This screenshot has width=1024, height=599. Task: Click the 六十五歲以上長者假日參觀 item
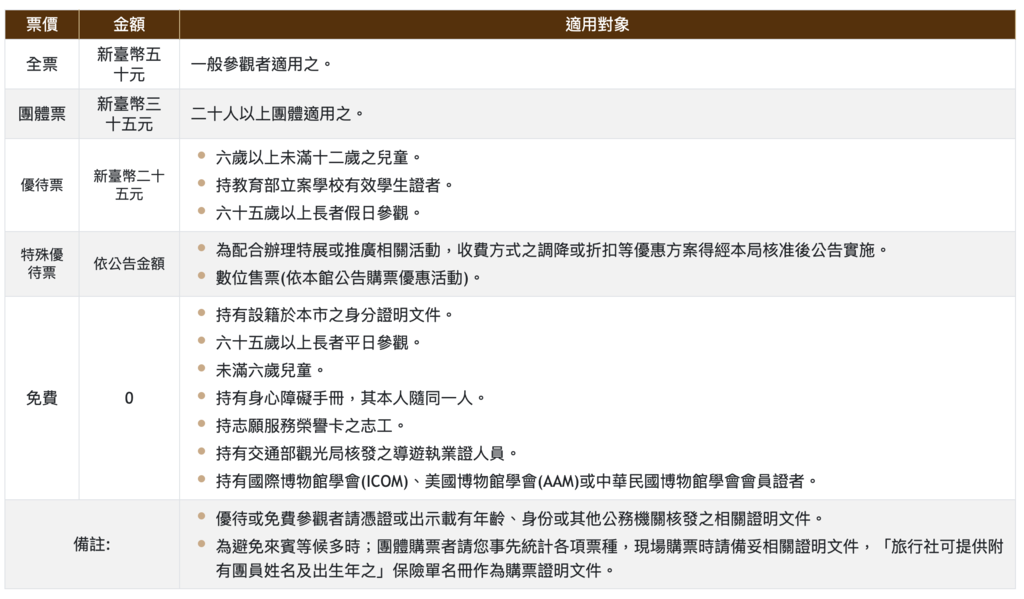(x=318, y=212)
